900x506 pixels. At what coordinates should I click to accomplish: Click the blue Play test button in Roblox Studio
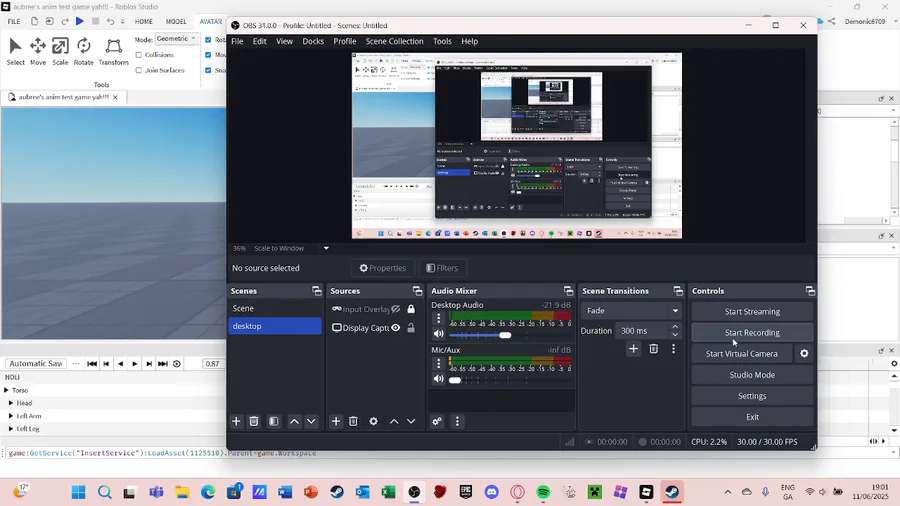(80, 21)
